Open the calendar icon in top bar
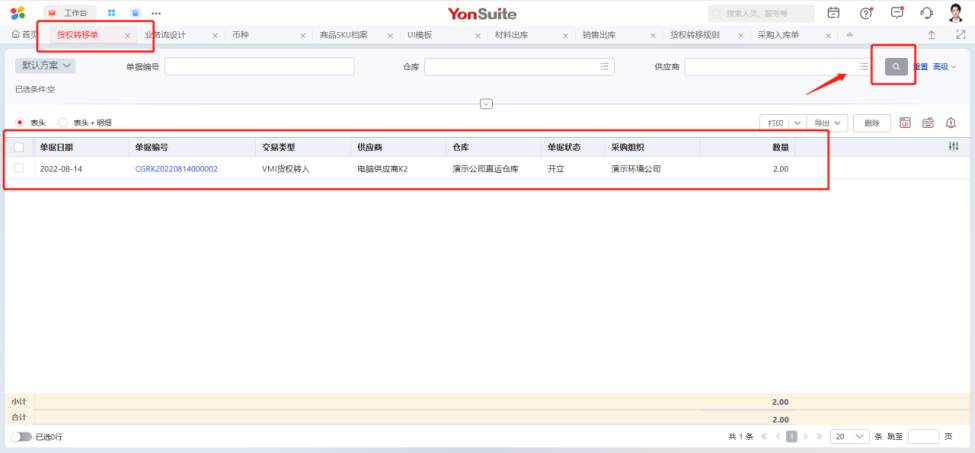 point(833,13)
